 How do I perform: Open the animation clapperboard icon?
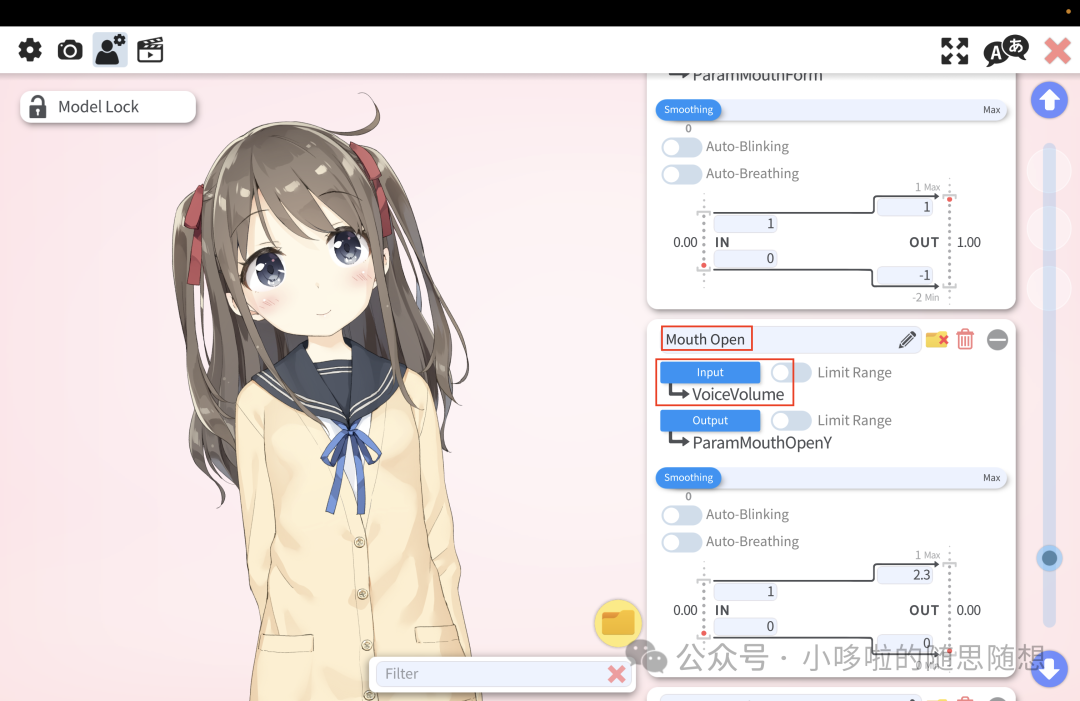tap(150, 50)
